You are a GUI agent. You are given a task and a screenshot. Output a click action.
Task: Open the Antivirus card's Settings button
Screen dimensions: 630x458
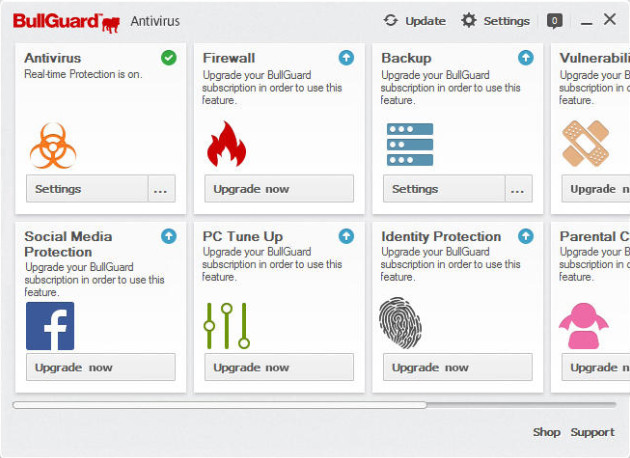point(87,188)
